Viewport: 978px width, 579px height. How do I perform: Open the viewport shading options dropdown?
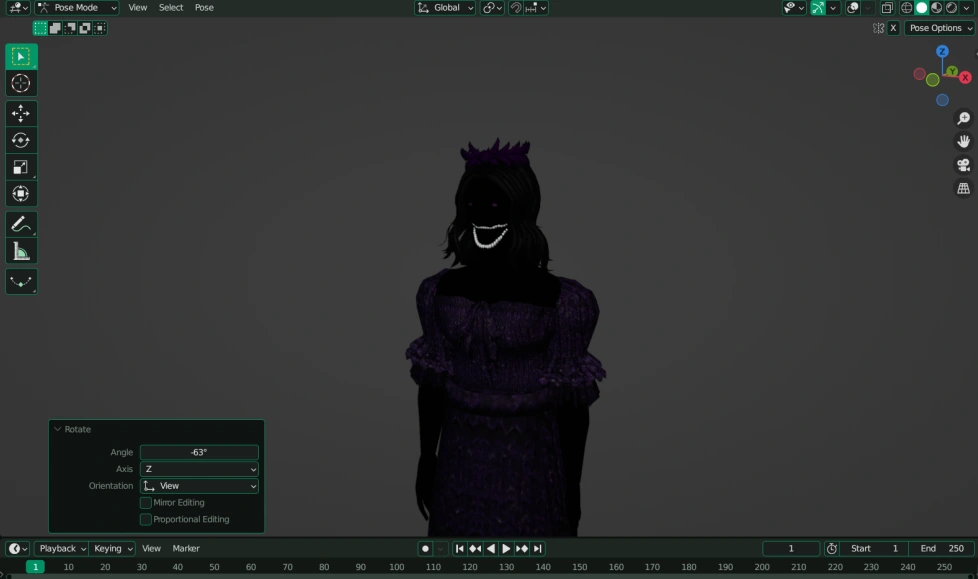point(967,7)
